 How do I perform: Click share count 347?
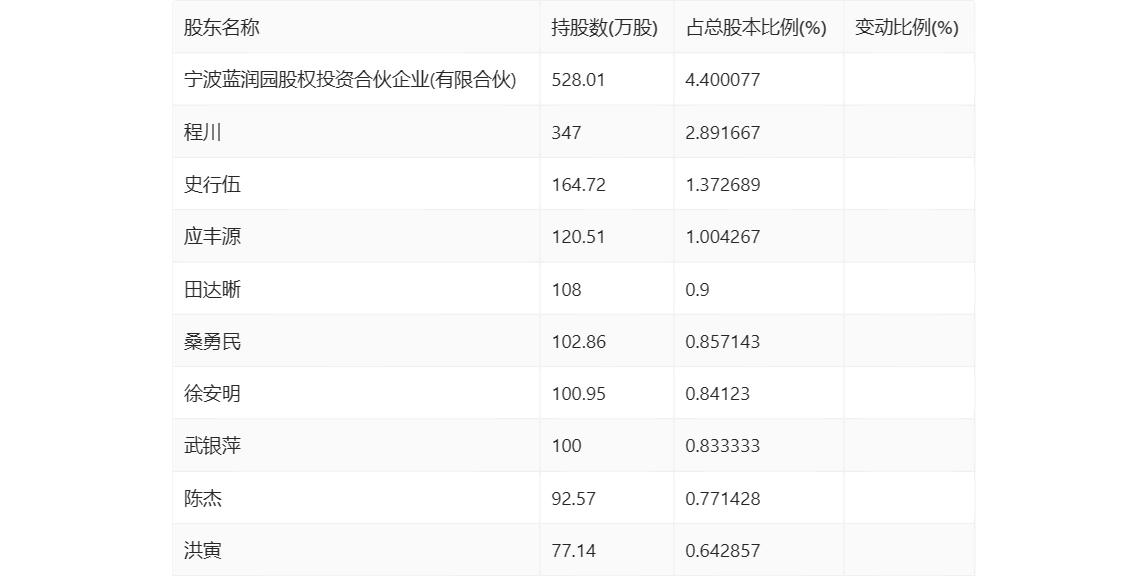(x=567, y=132)
